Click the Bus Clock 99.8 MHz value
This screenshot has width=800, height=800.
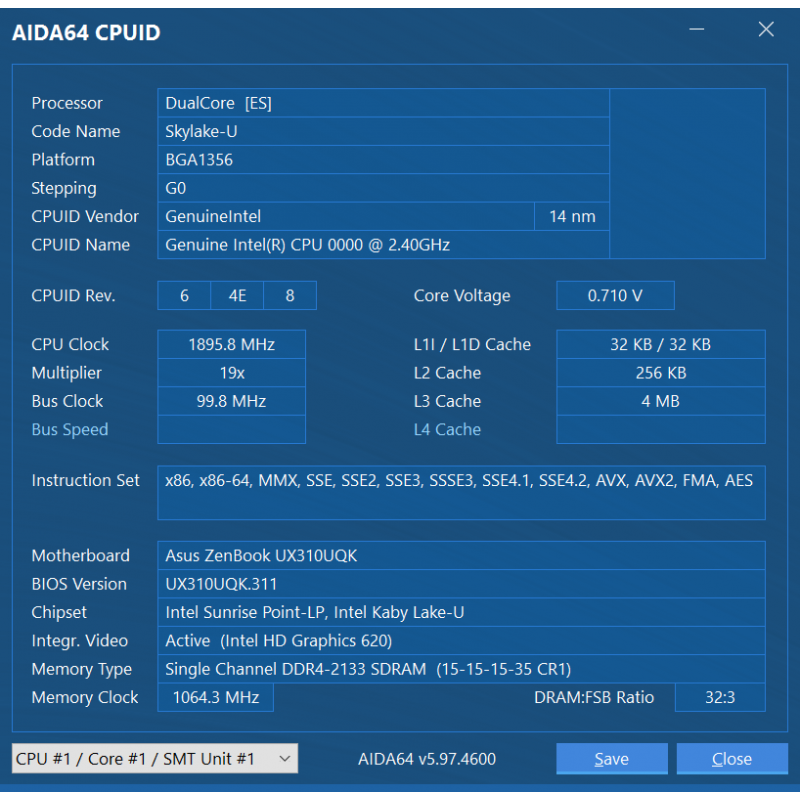point(232,401)
